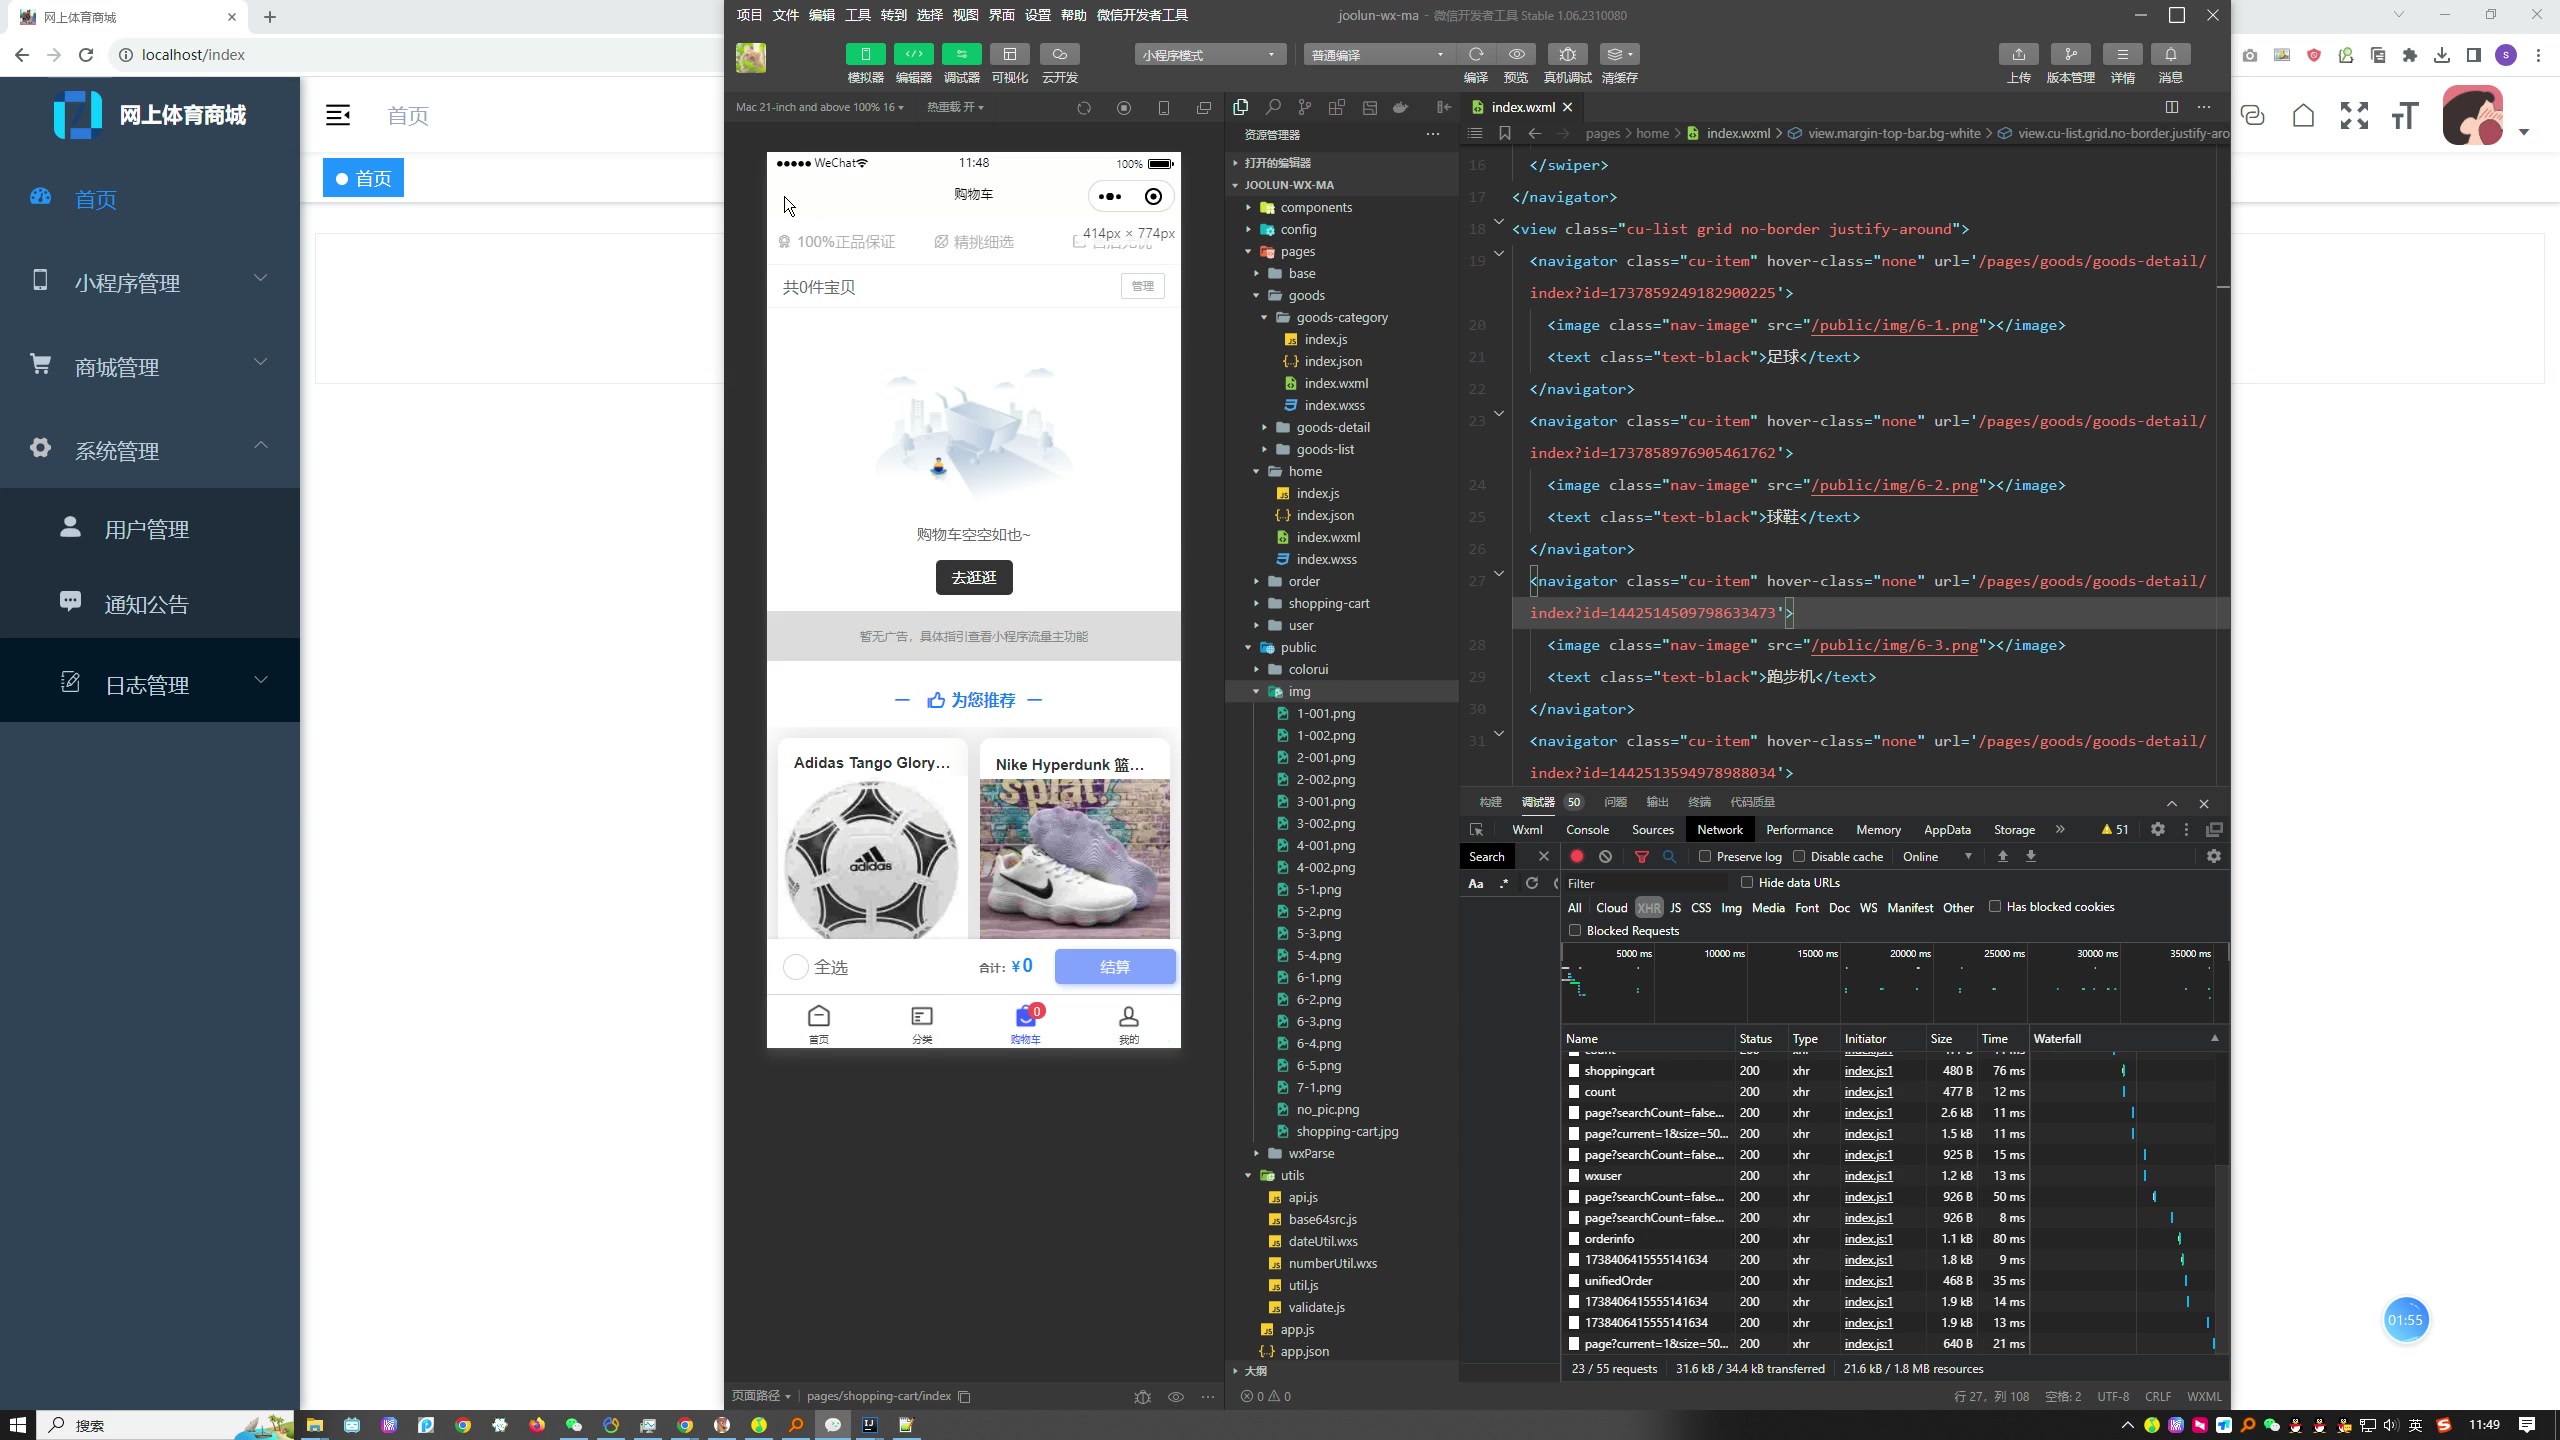
Task: Check Hide data URLs
Action: click(1747, 882)
